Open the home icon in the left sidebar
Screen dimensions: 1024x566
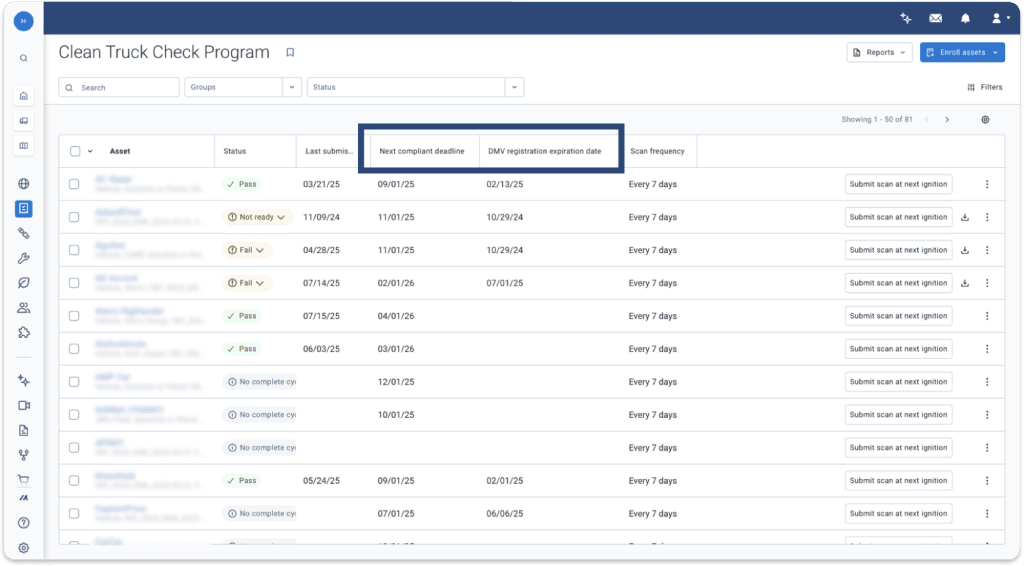point(24,96)
